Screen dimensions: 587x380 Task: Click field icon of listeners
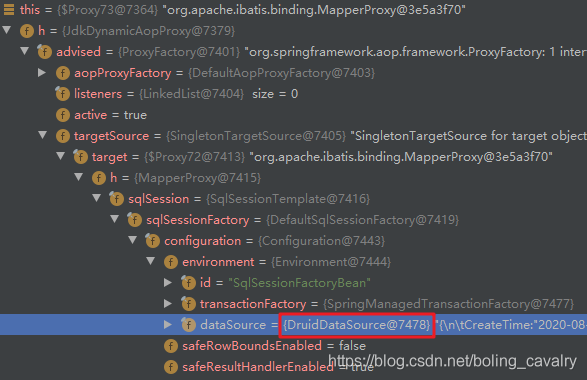click(x=63, y=94)
